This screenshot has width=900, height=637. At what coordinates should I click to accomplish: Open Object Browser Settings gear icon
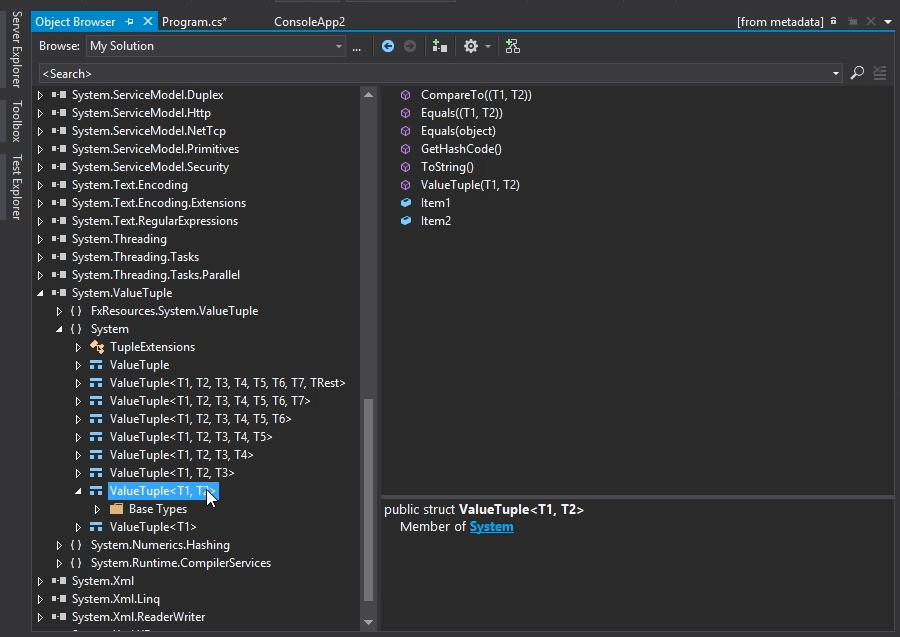coord(471,46)
